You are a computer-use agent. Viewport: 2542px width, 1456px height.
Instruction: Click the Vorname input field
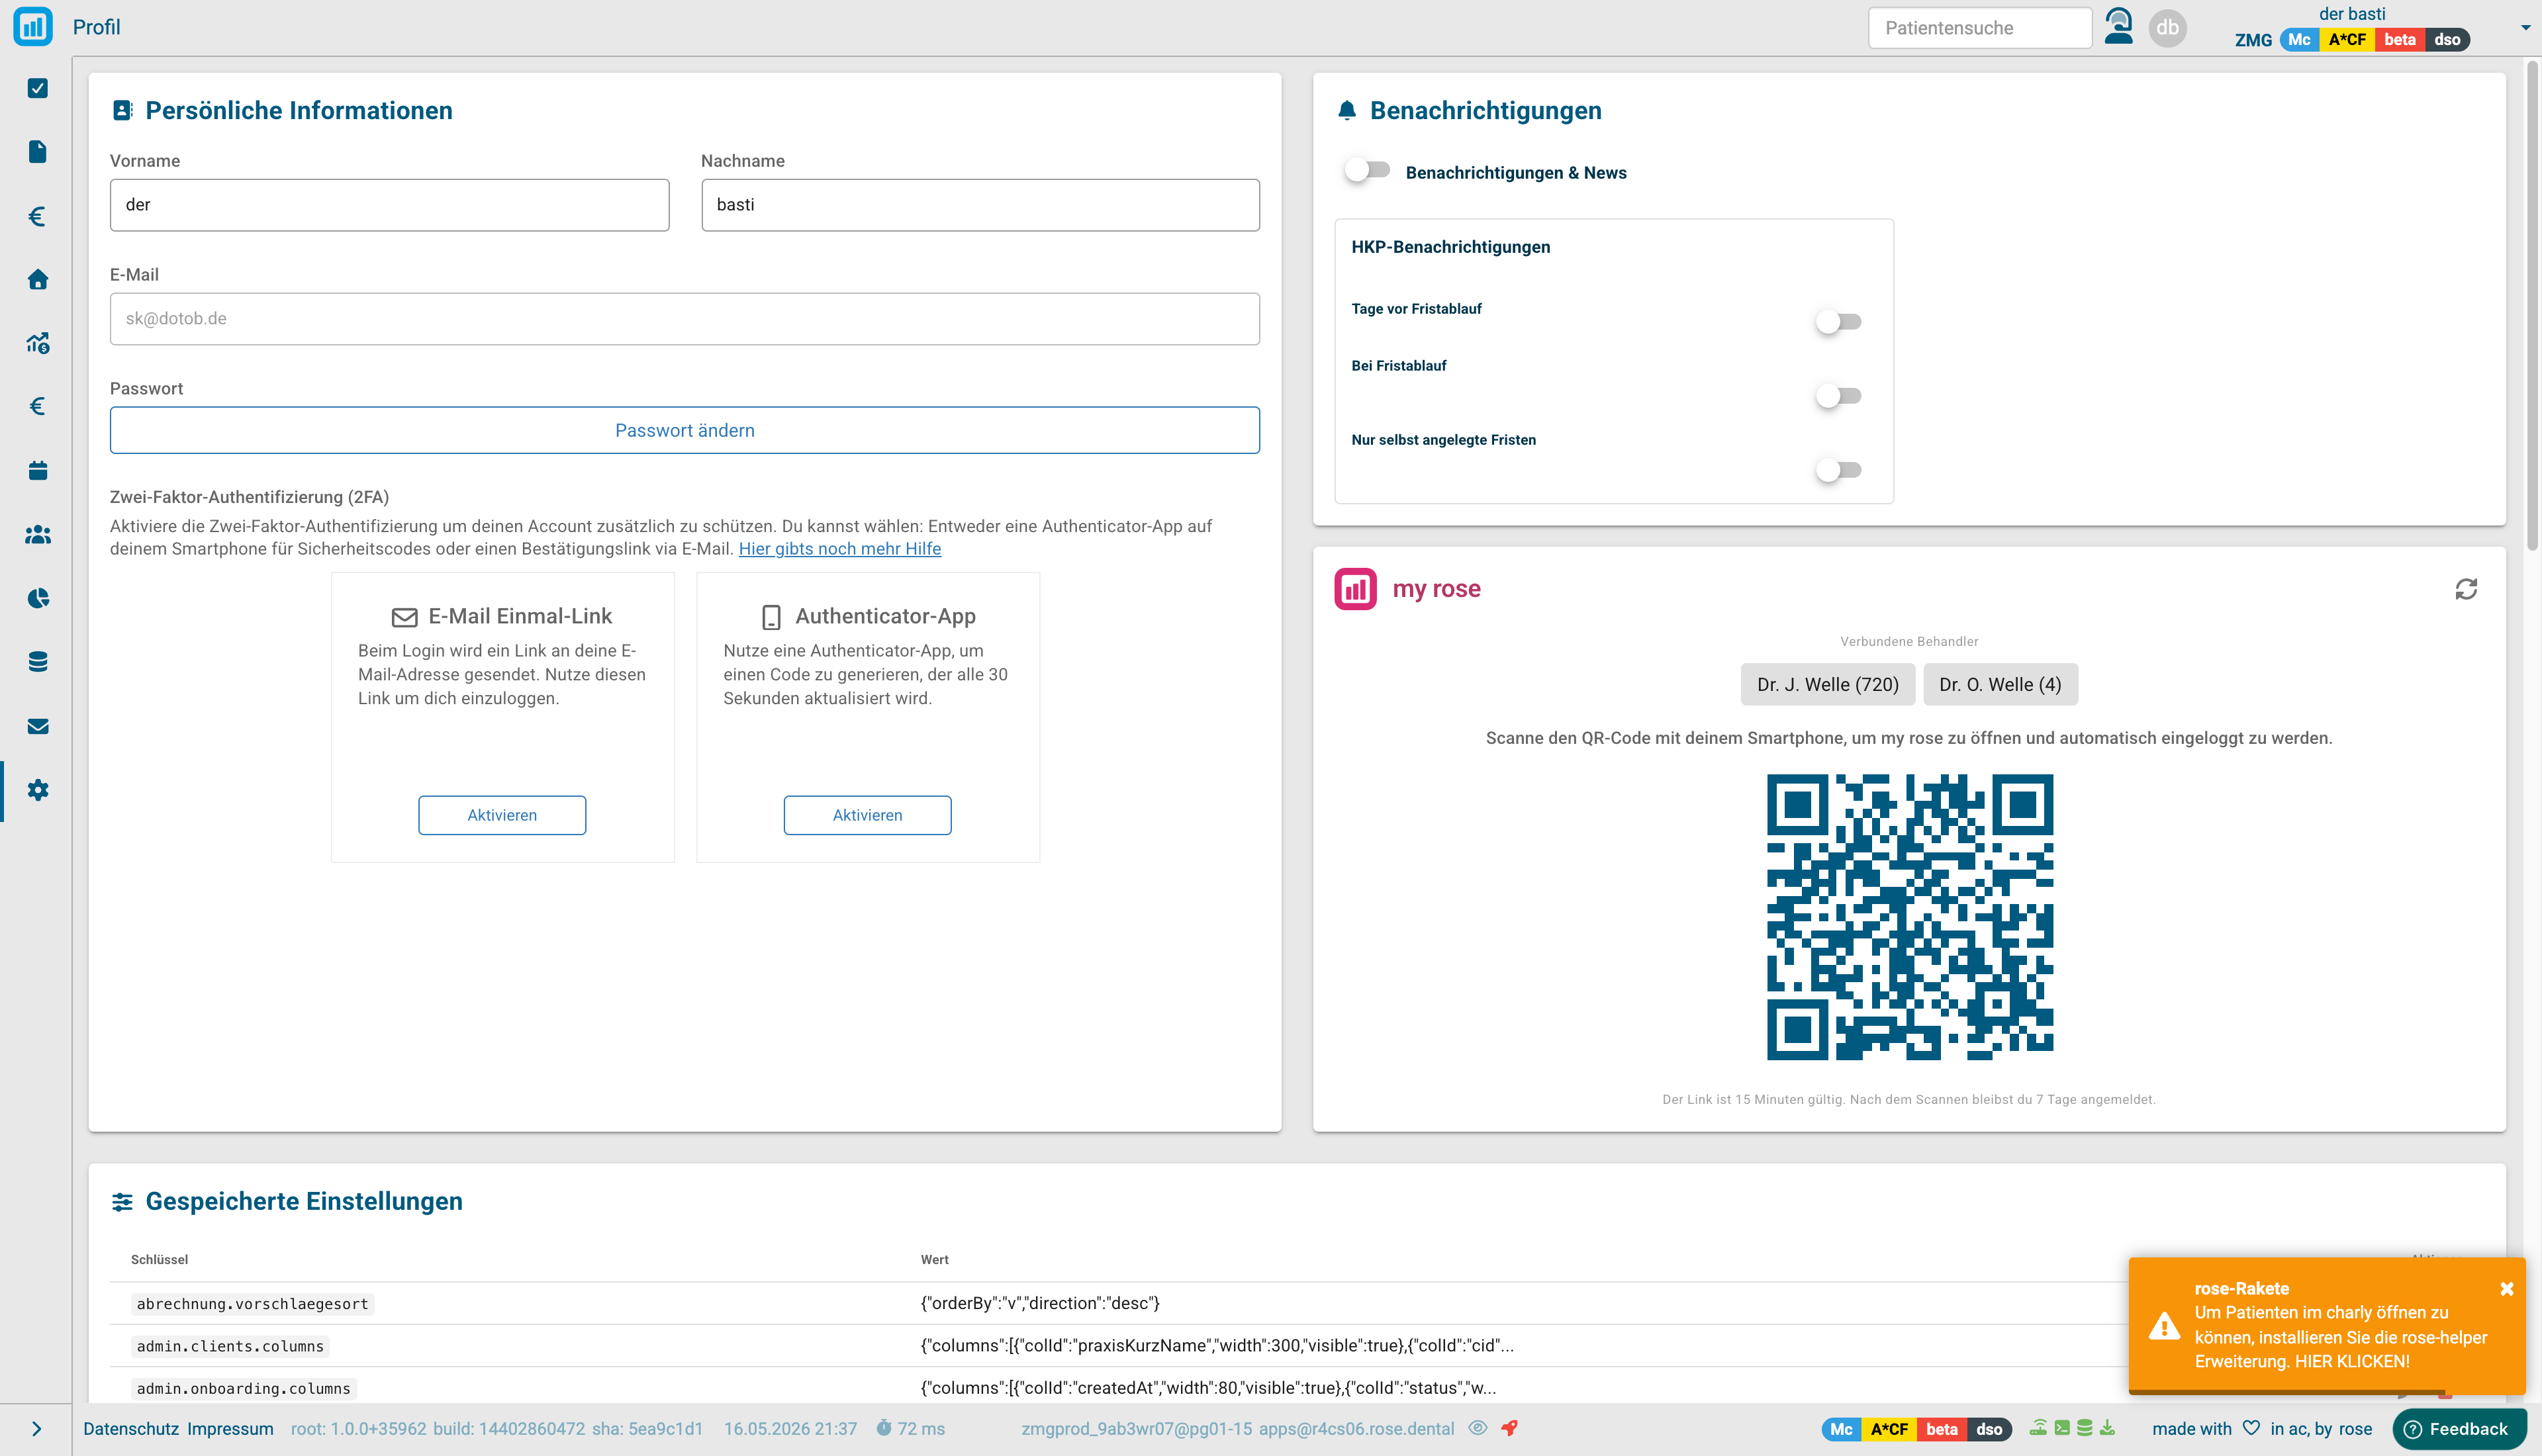point(389,205)
